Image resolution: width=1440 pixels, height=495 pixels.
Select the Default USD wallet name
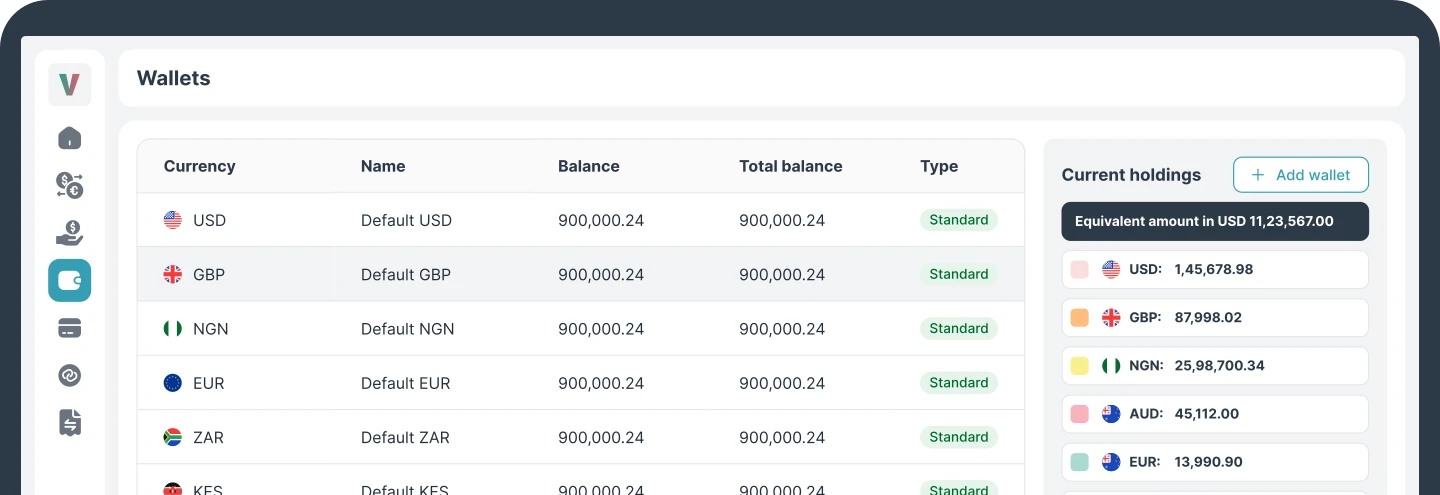[x=406, y=220]
